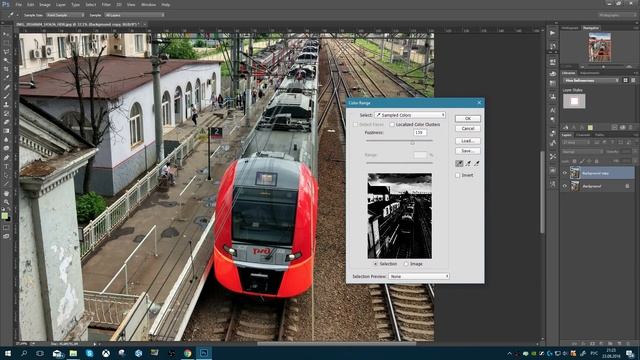This screenshot has height=360, width=640.
Task: Click the Save... button
Action: pos(468,151)
